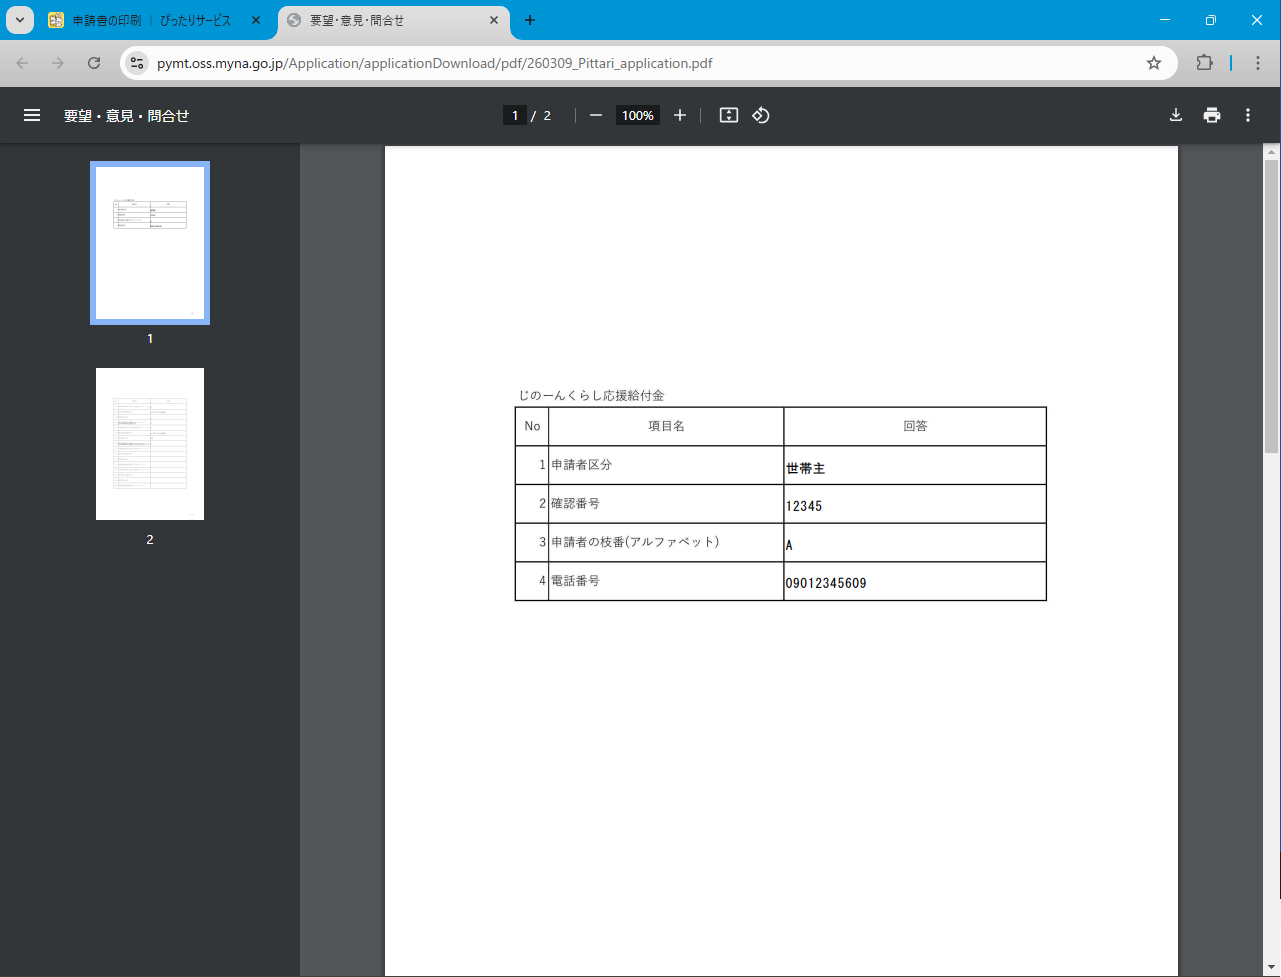This screenshot has width=1281, height=977.
Task: Select page 2 thumbnail
Action: (x=150, y=444)
